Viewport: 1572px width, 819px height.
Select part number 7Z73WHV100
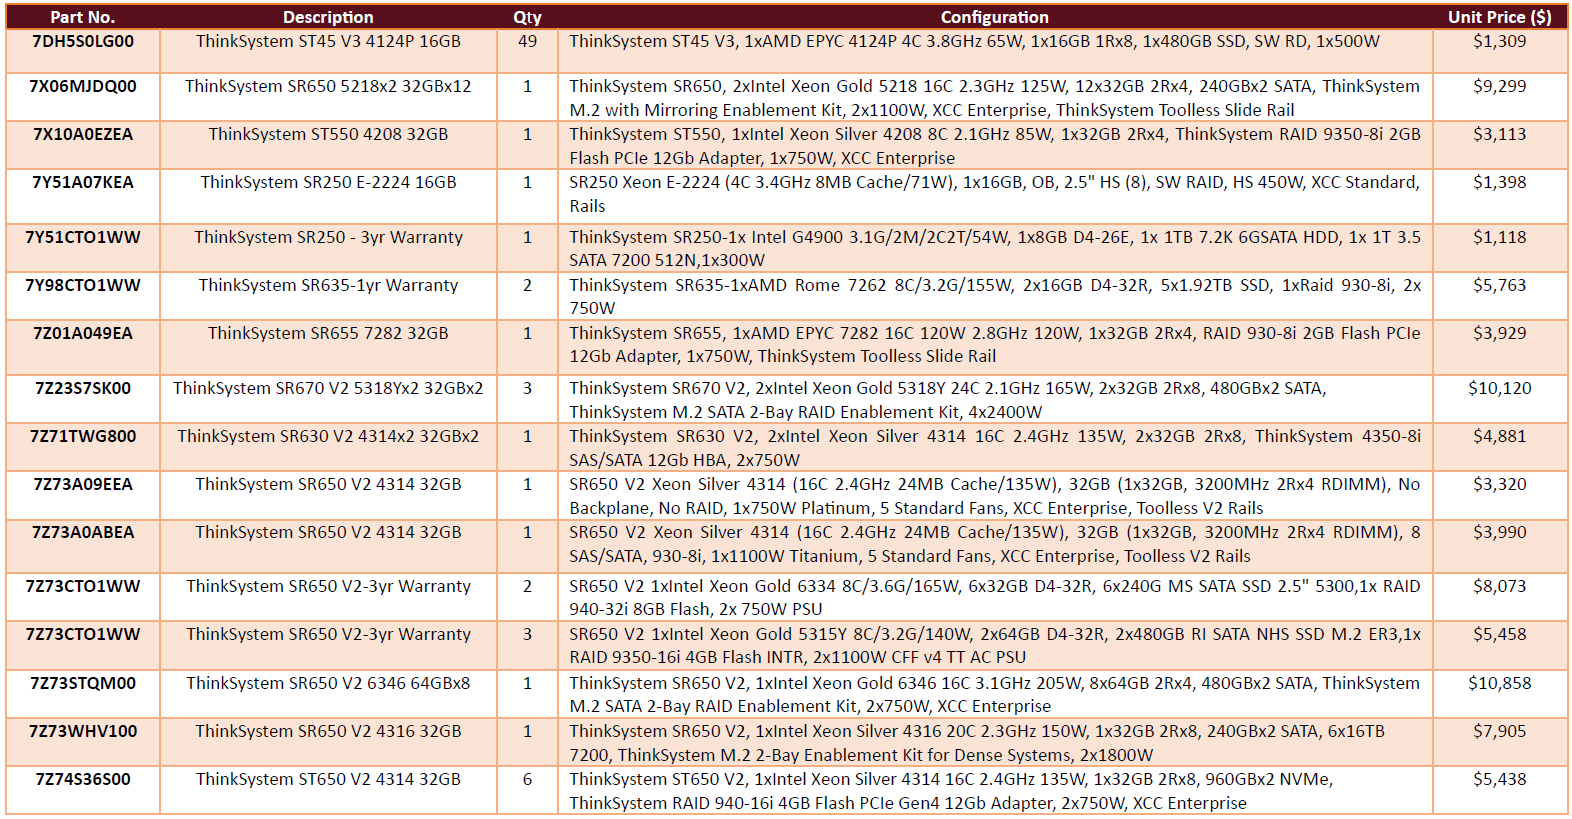[x=83, y=731]
